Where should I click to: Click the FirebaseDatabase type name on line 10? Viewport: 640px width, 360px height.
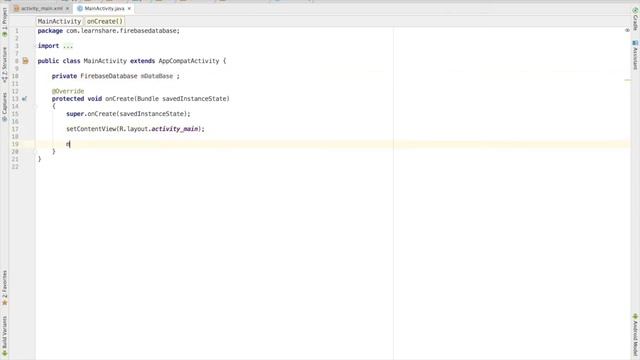[109, 76]
